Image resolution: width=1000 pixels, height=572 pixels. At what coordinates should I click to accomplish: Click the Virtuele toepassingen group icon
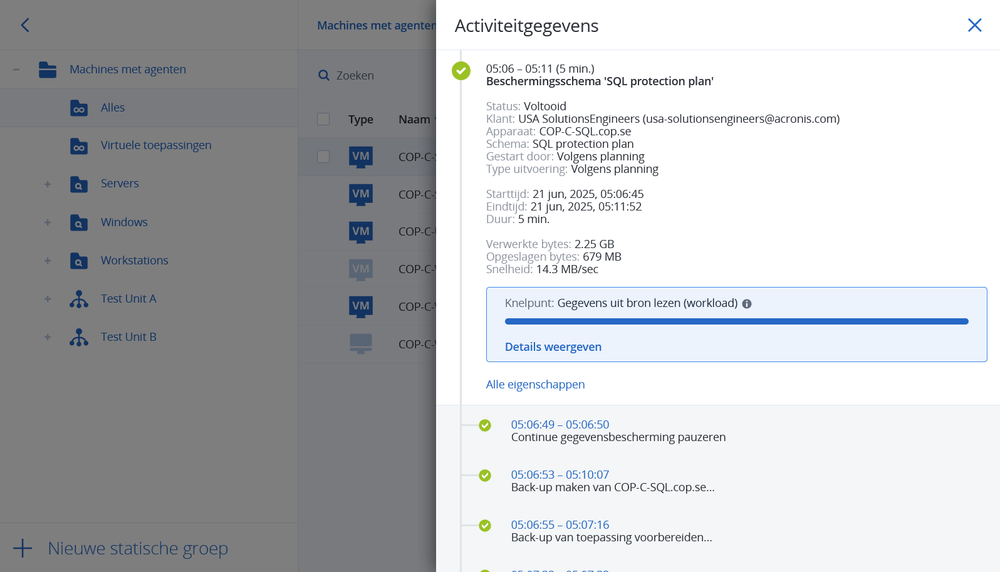tap(78, 145)
